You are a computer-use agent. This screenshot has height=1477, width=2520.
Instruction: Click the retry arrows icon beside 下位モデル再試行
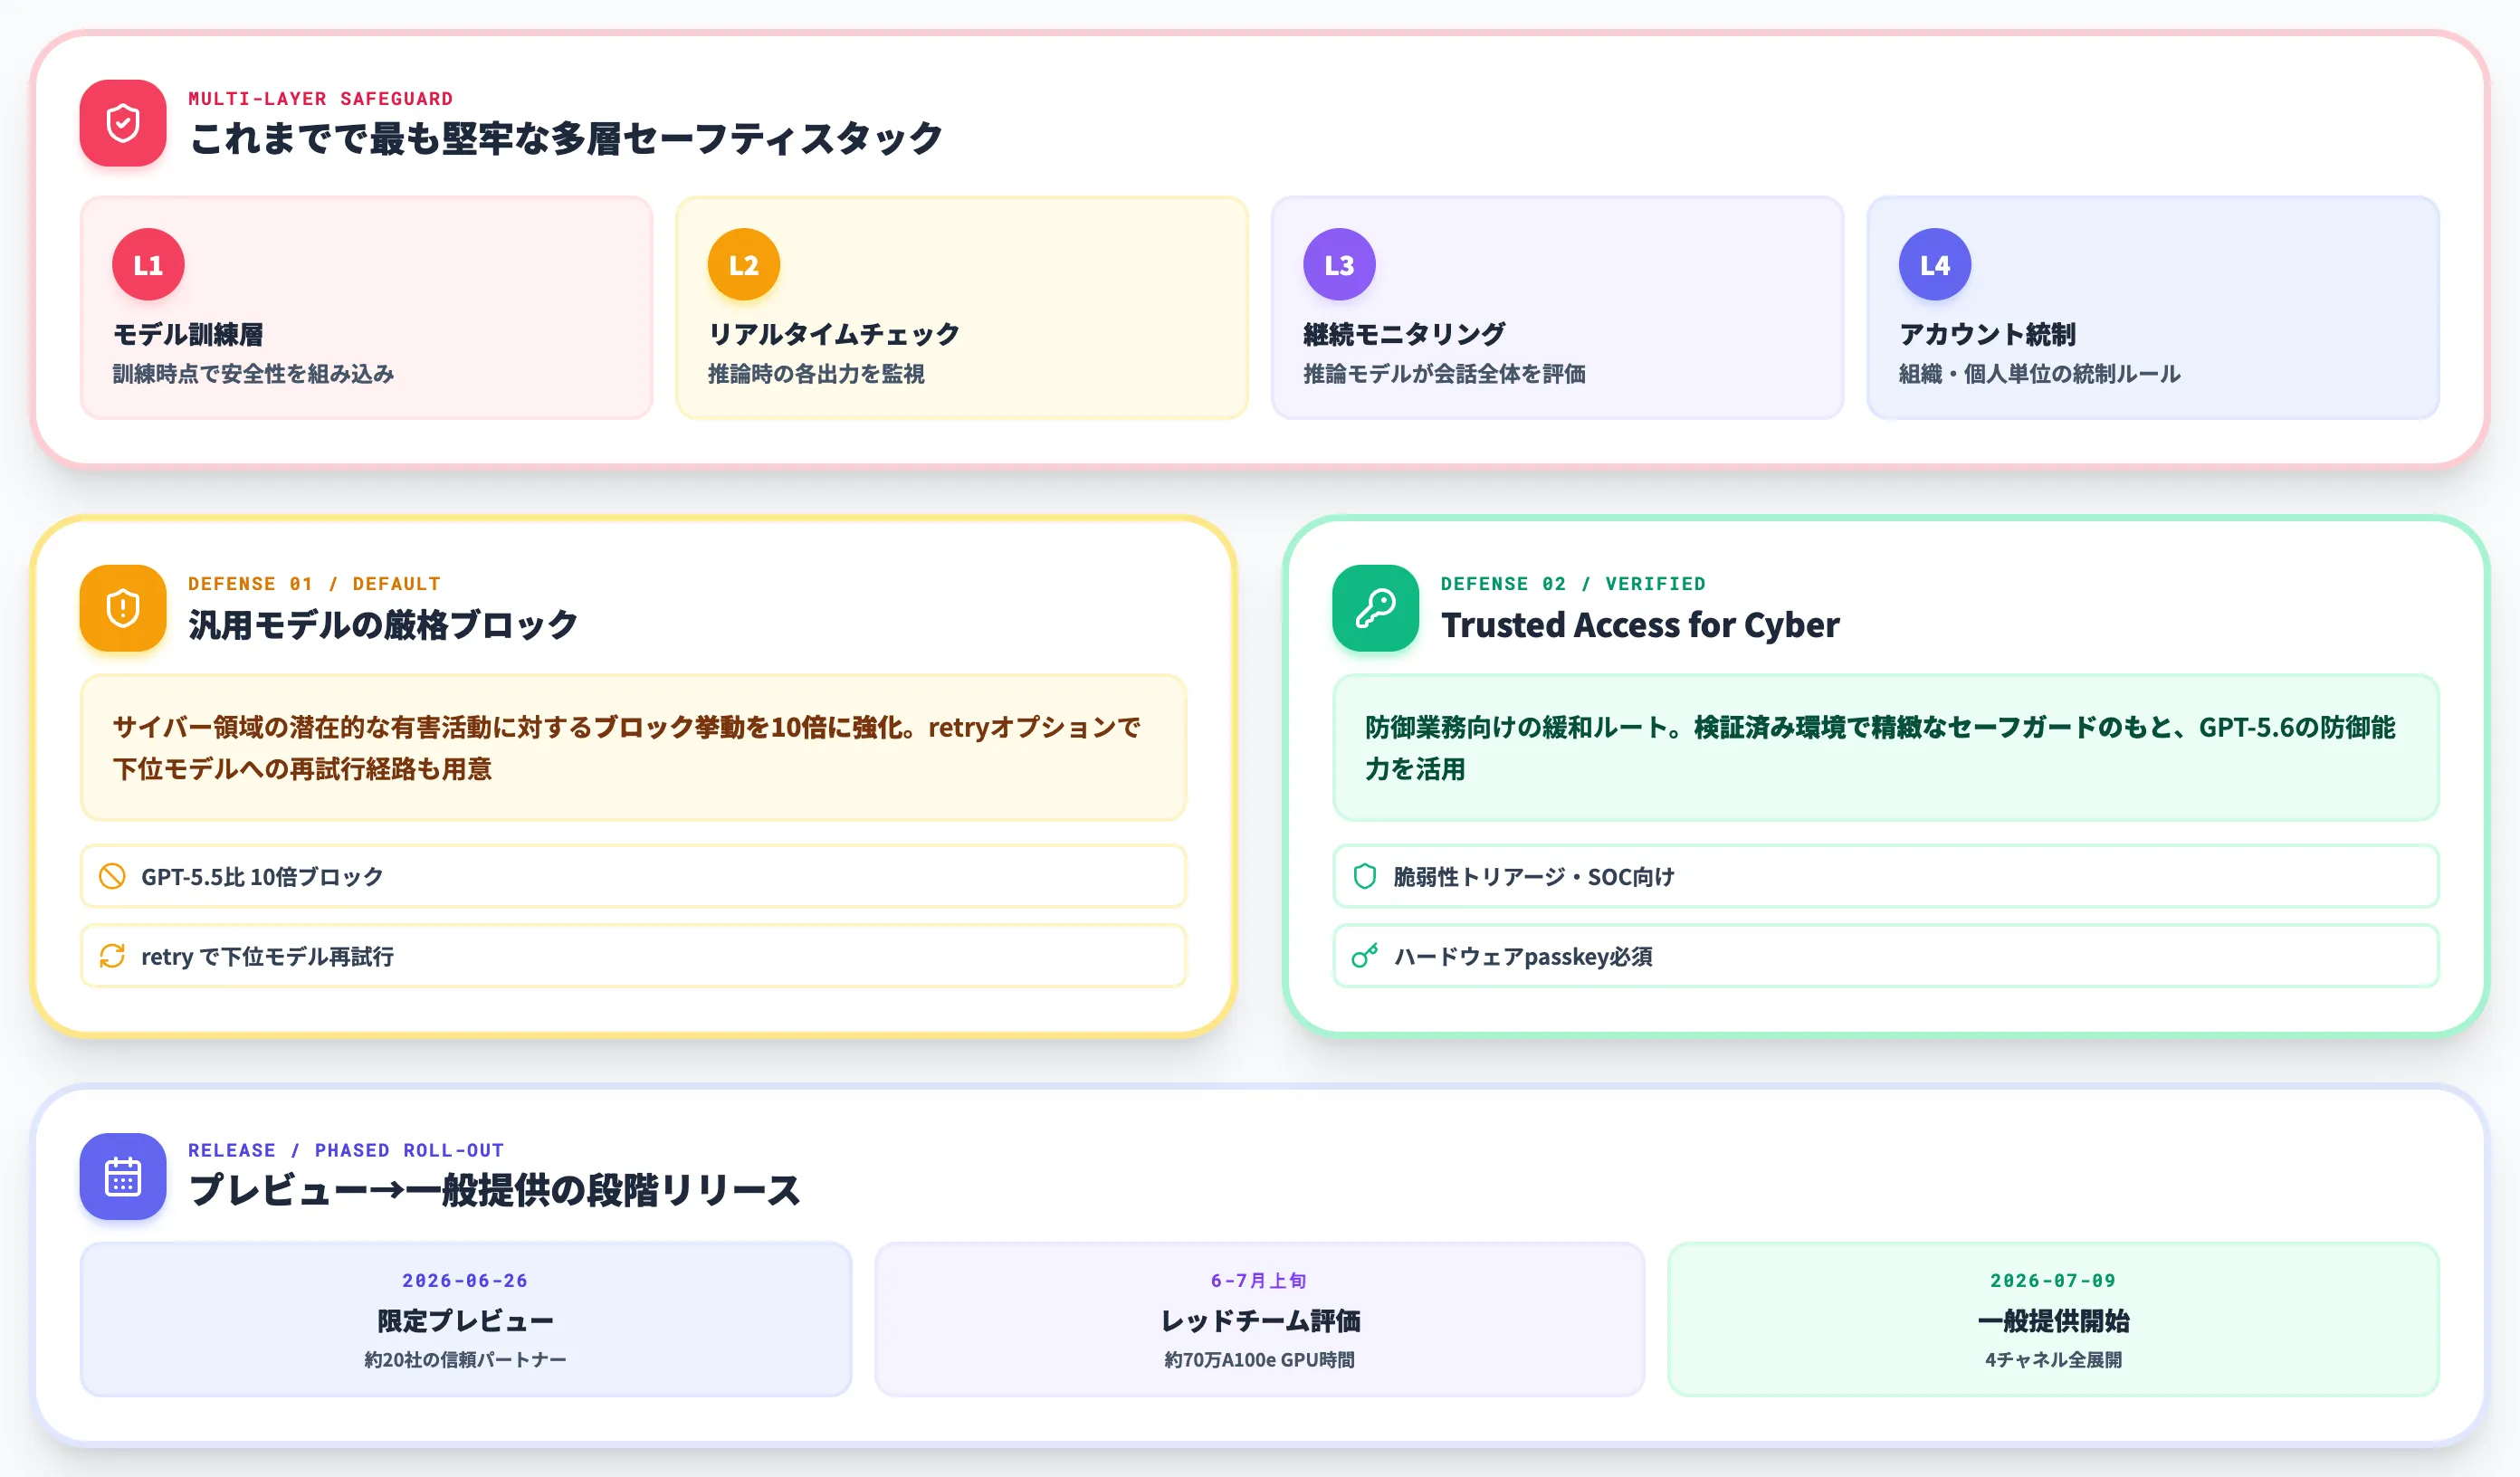(112, 956)
